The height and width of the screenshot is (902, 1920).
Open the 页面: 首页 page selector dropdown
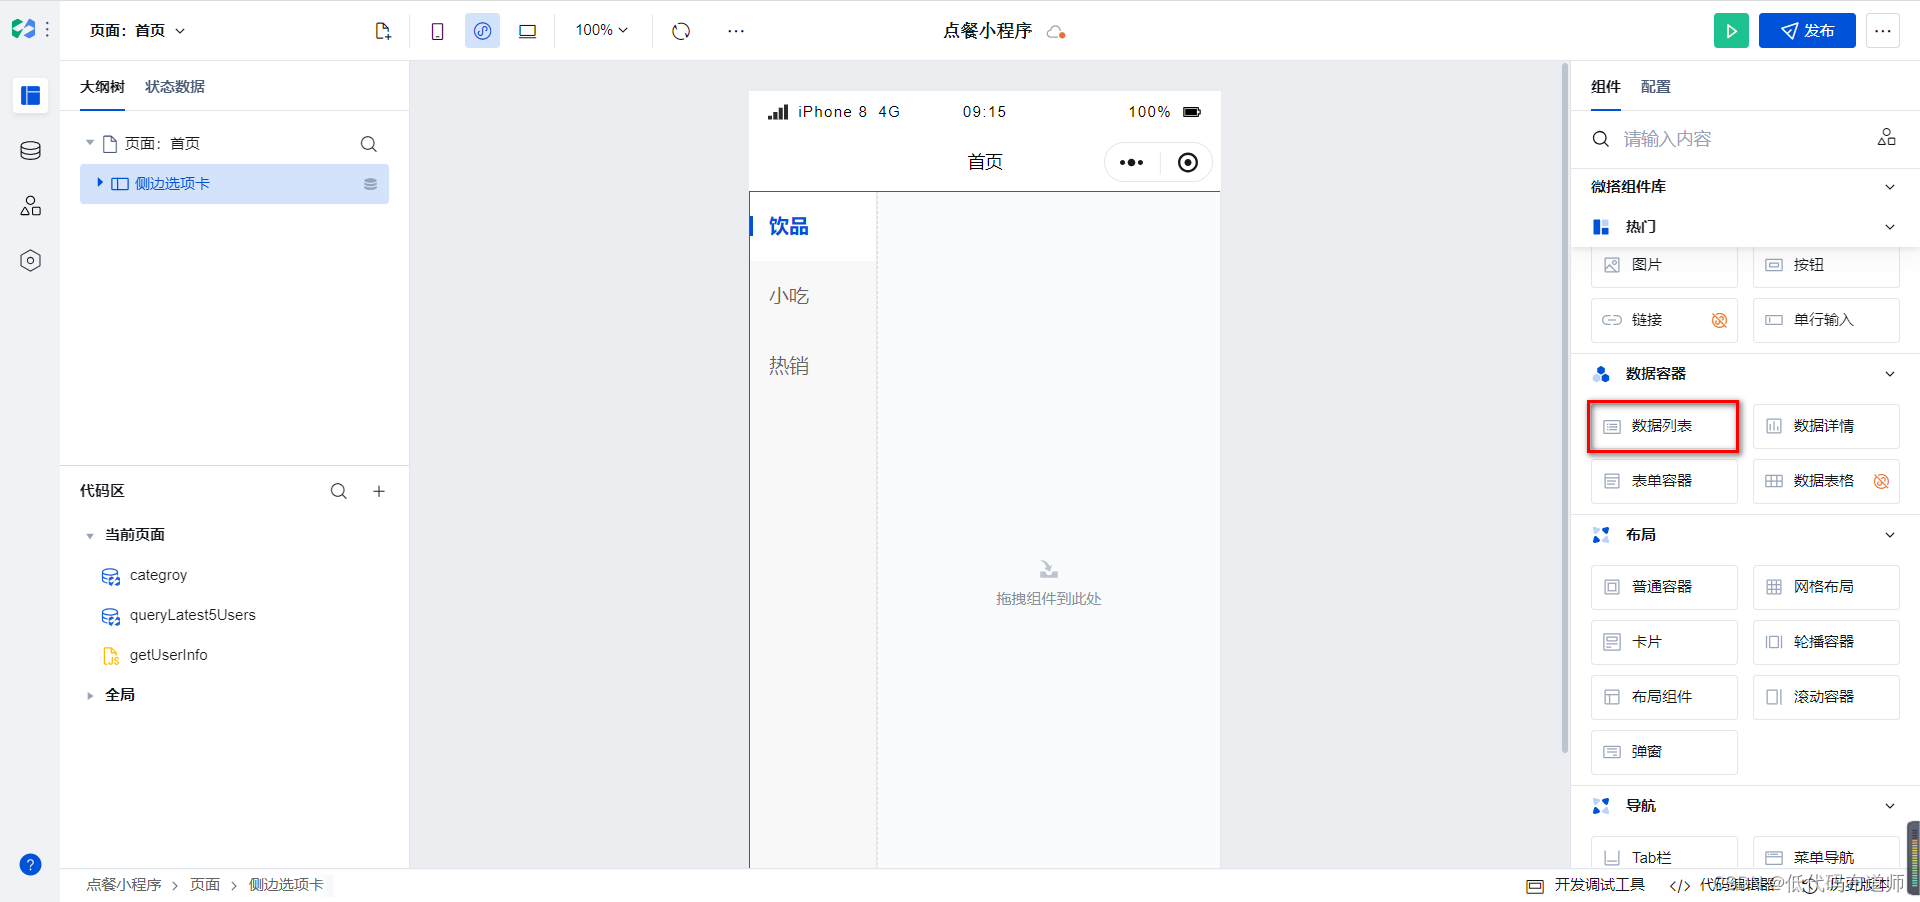137,31
